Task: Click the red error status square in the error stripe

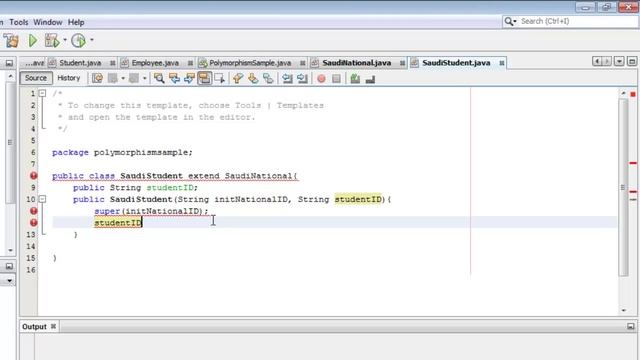Action: pyautogui.click(x=633, y=94)
